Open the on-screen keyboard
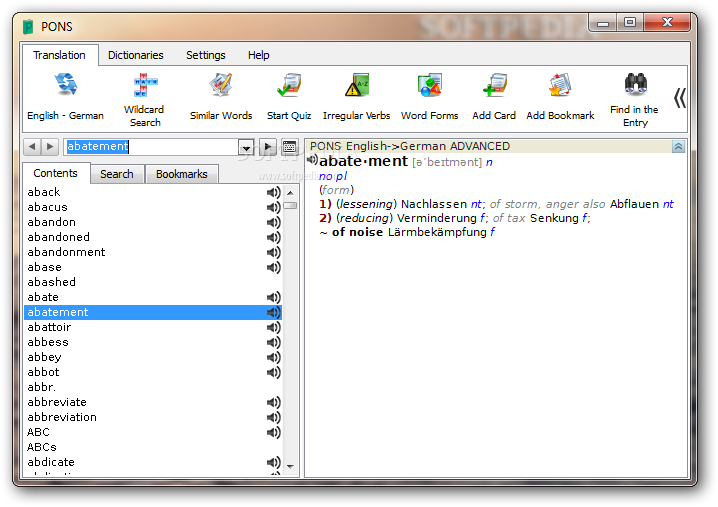718x507 pixels. [x=289, y=147]
